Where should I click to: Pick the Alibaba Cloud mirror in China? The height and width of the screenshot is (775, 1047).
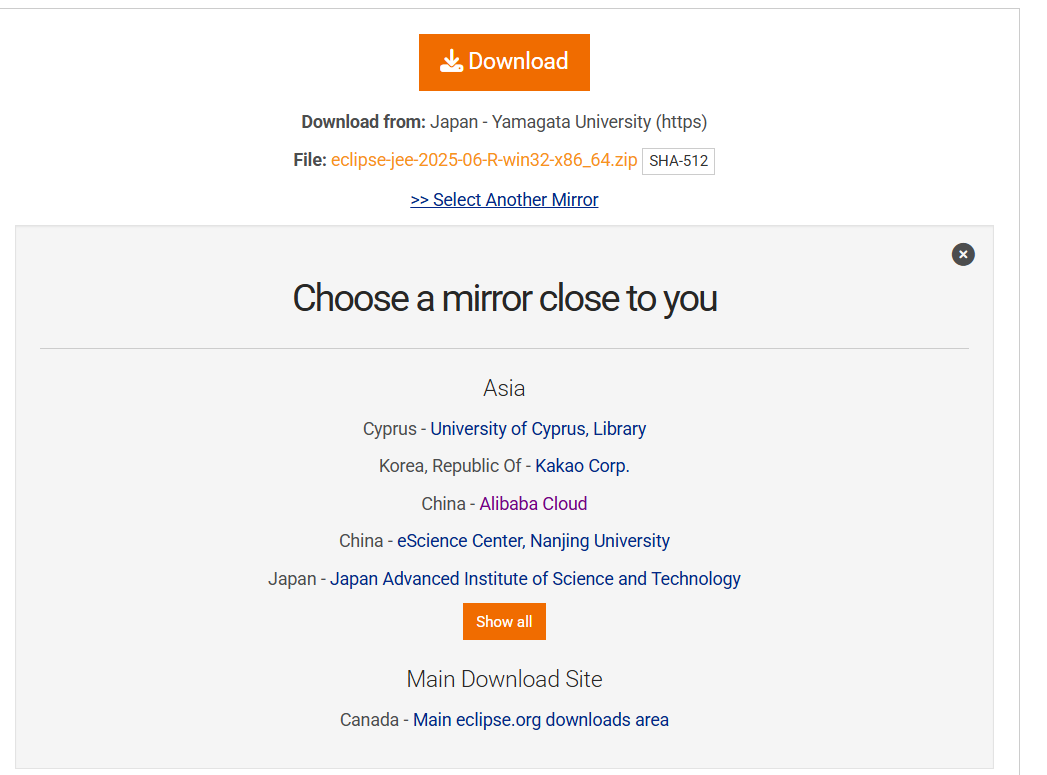coord(533,503)
